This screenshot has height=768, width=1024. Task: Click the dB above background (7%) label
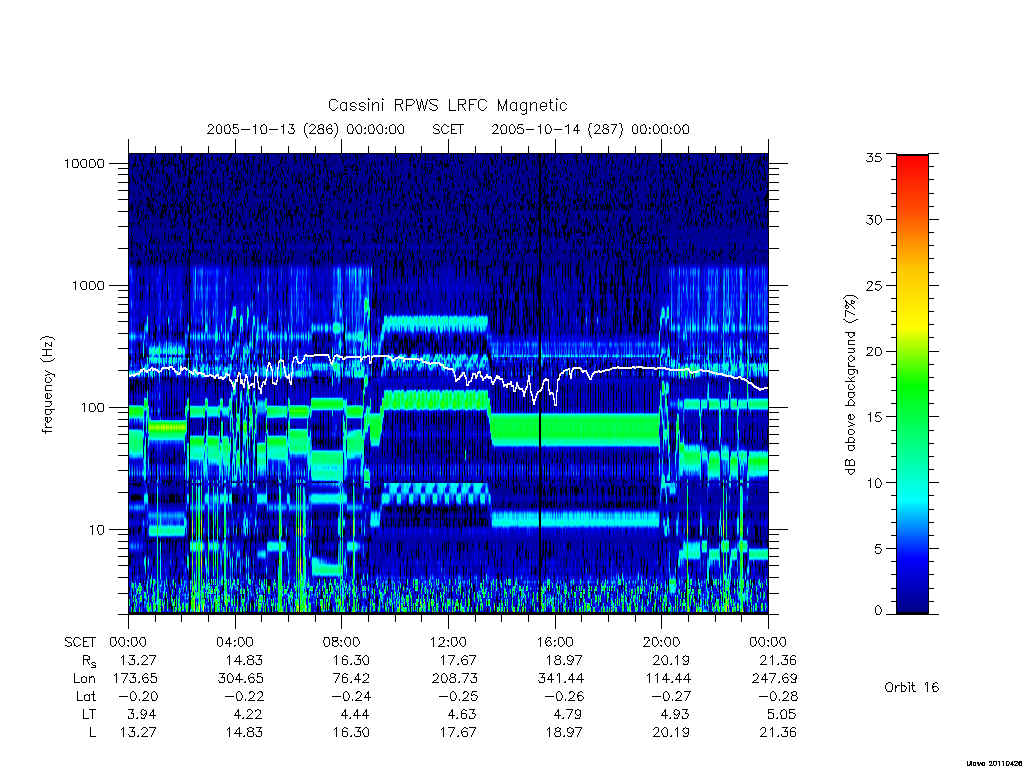[x=850, y=385]
